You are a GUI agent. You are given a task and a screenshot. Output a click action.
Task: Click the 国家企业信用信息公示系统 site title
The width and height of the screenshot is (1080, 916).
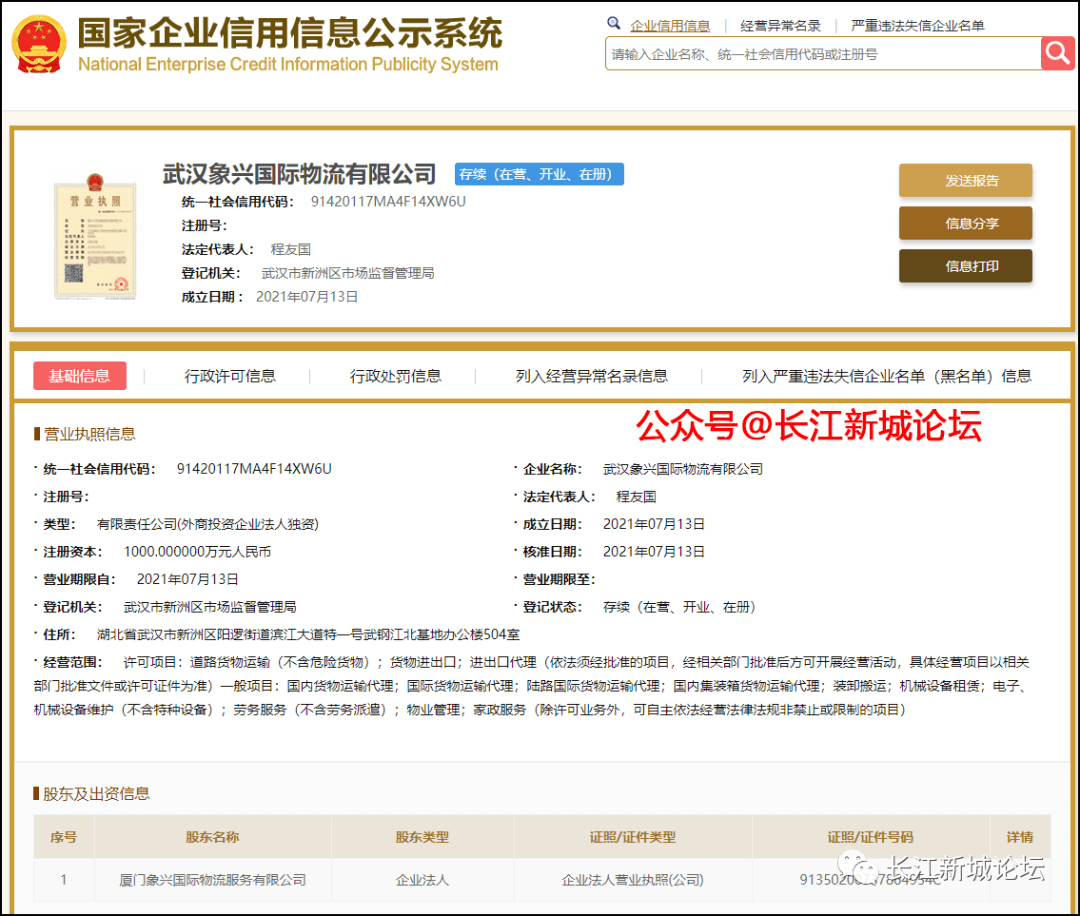290,35
